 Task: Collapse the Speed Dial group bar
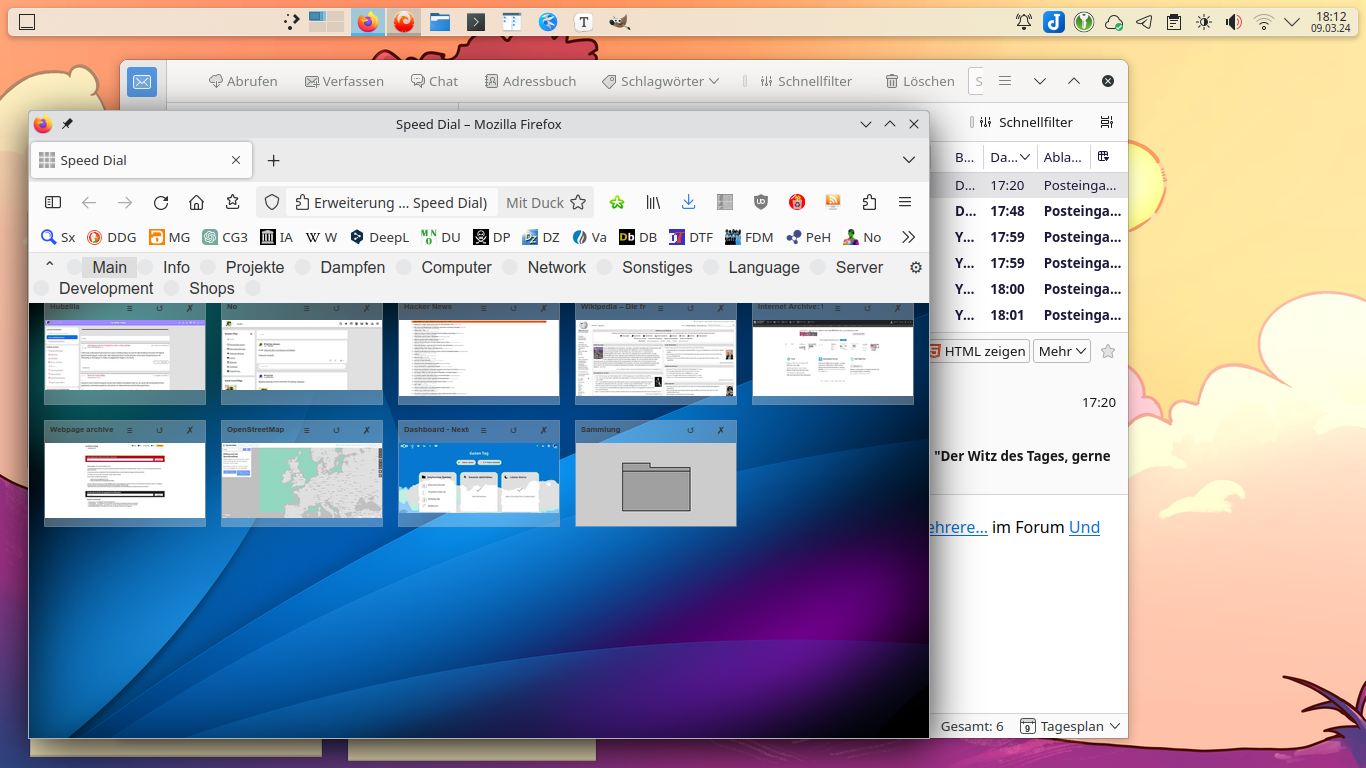click(50, 266)
